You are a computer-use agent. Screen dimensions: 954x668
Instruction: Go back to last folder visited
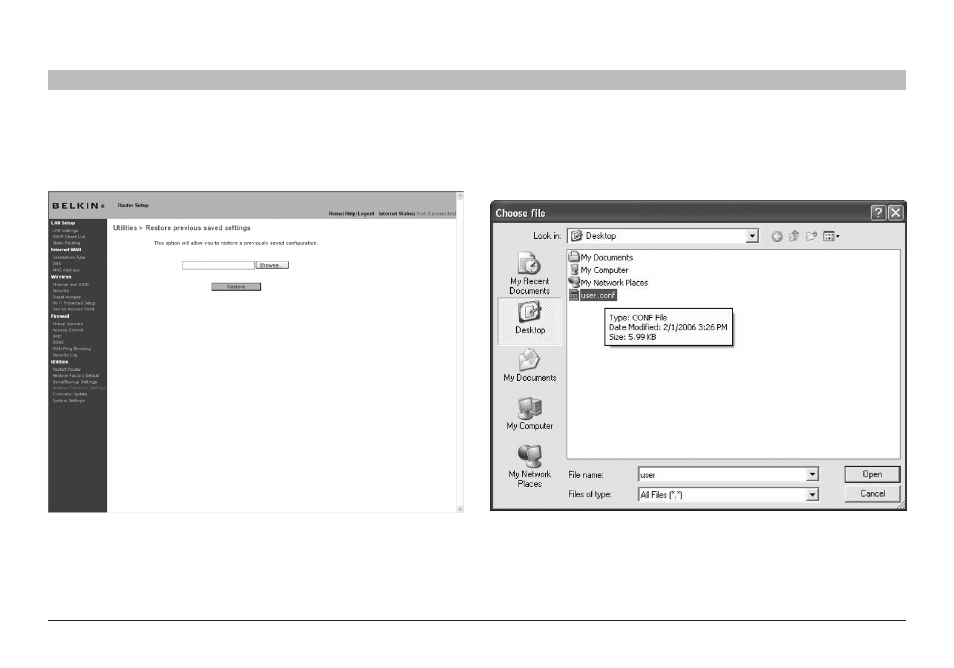[x=776, y=236]
